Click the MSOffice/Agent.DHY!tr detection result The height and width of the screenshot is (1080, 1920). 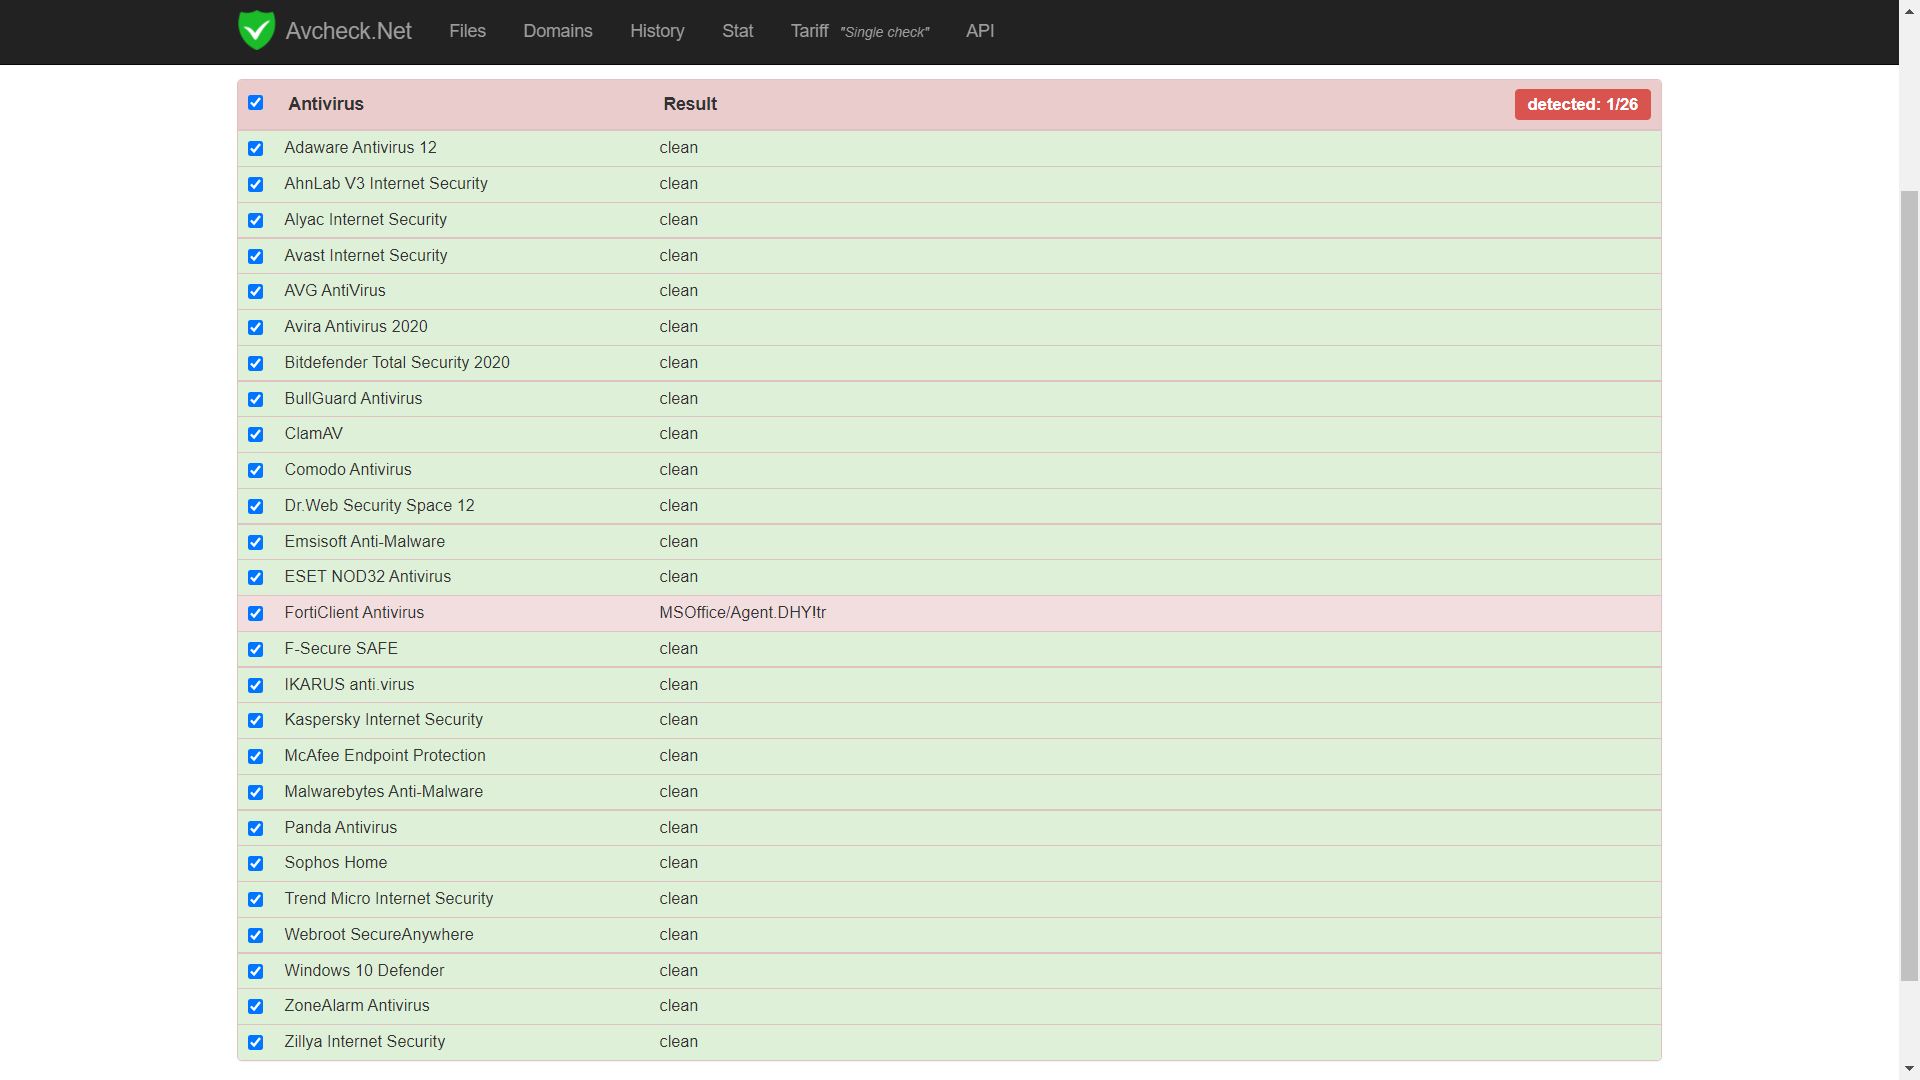point(742,613)
